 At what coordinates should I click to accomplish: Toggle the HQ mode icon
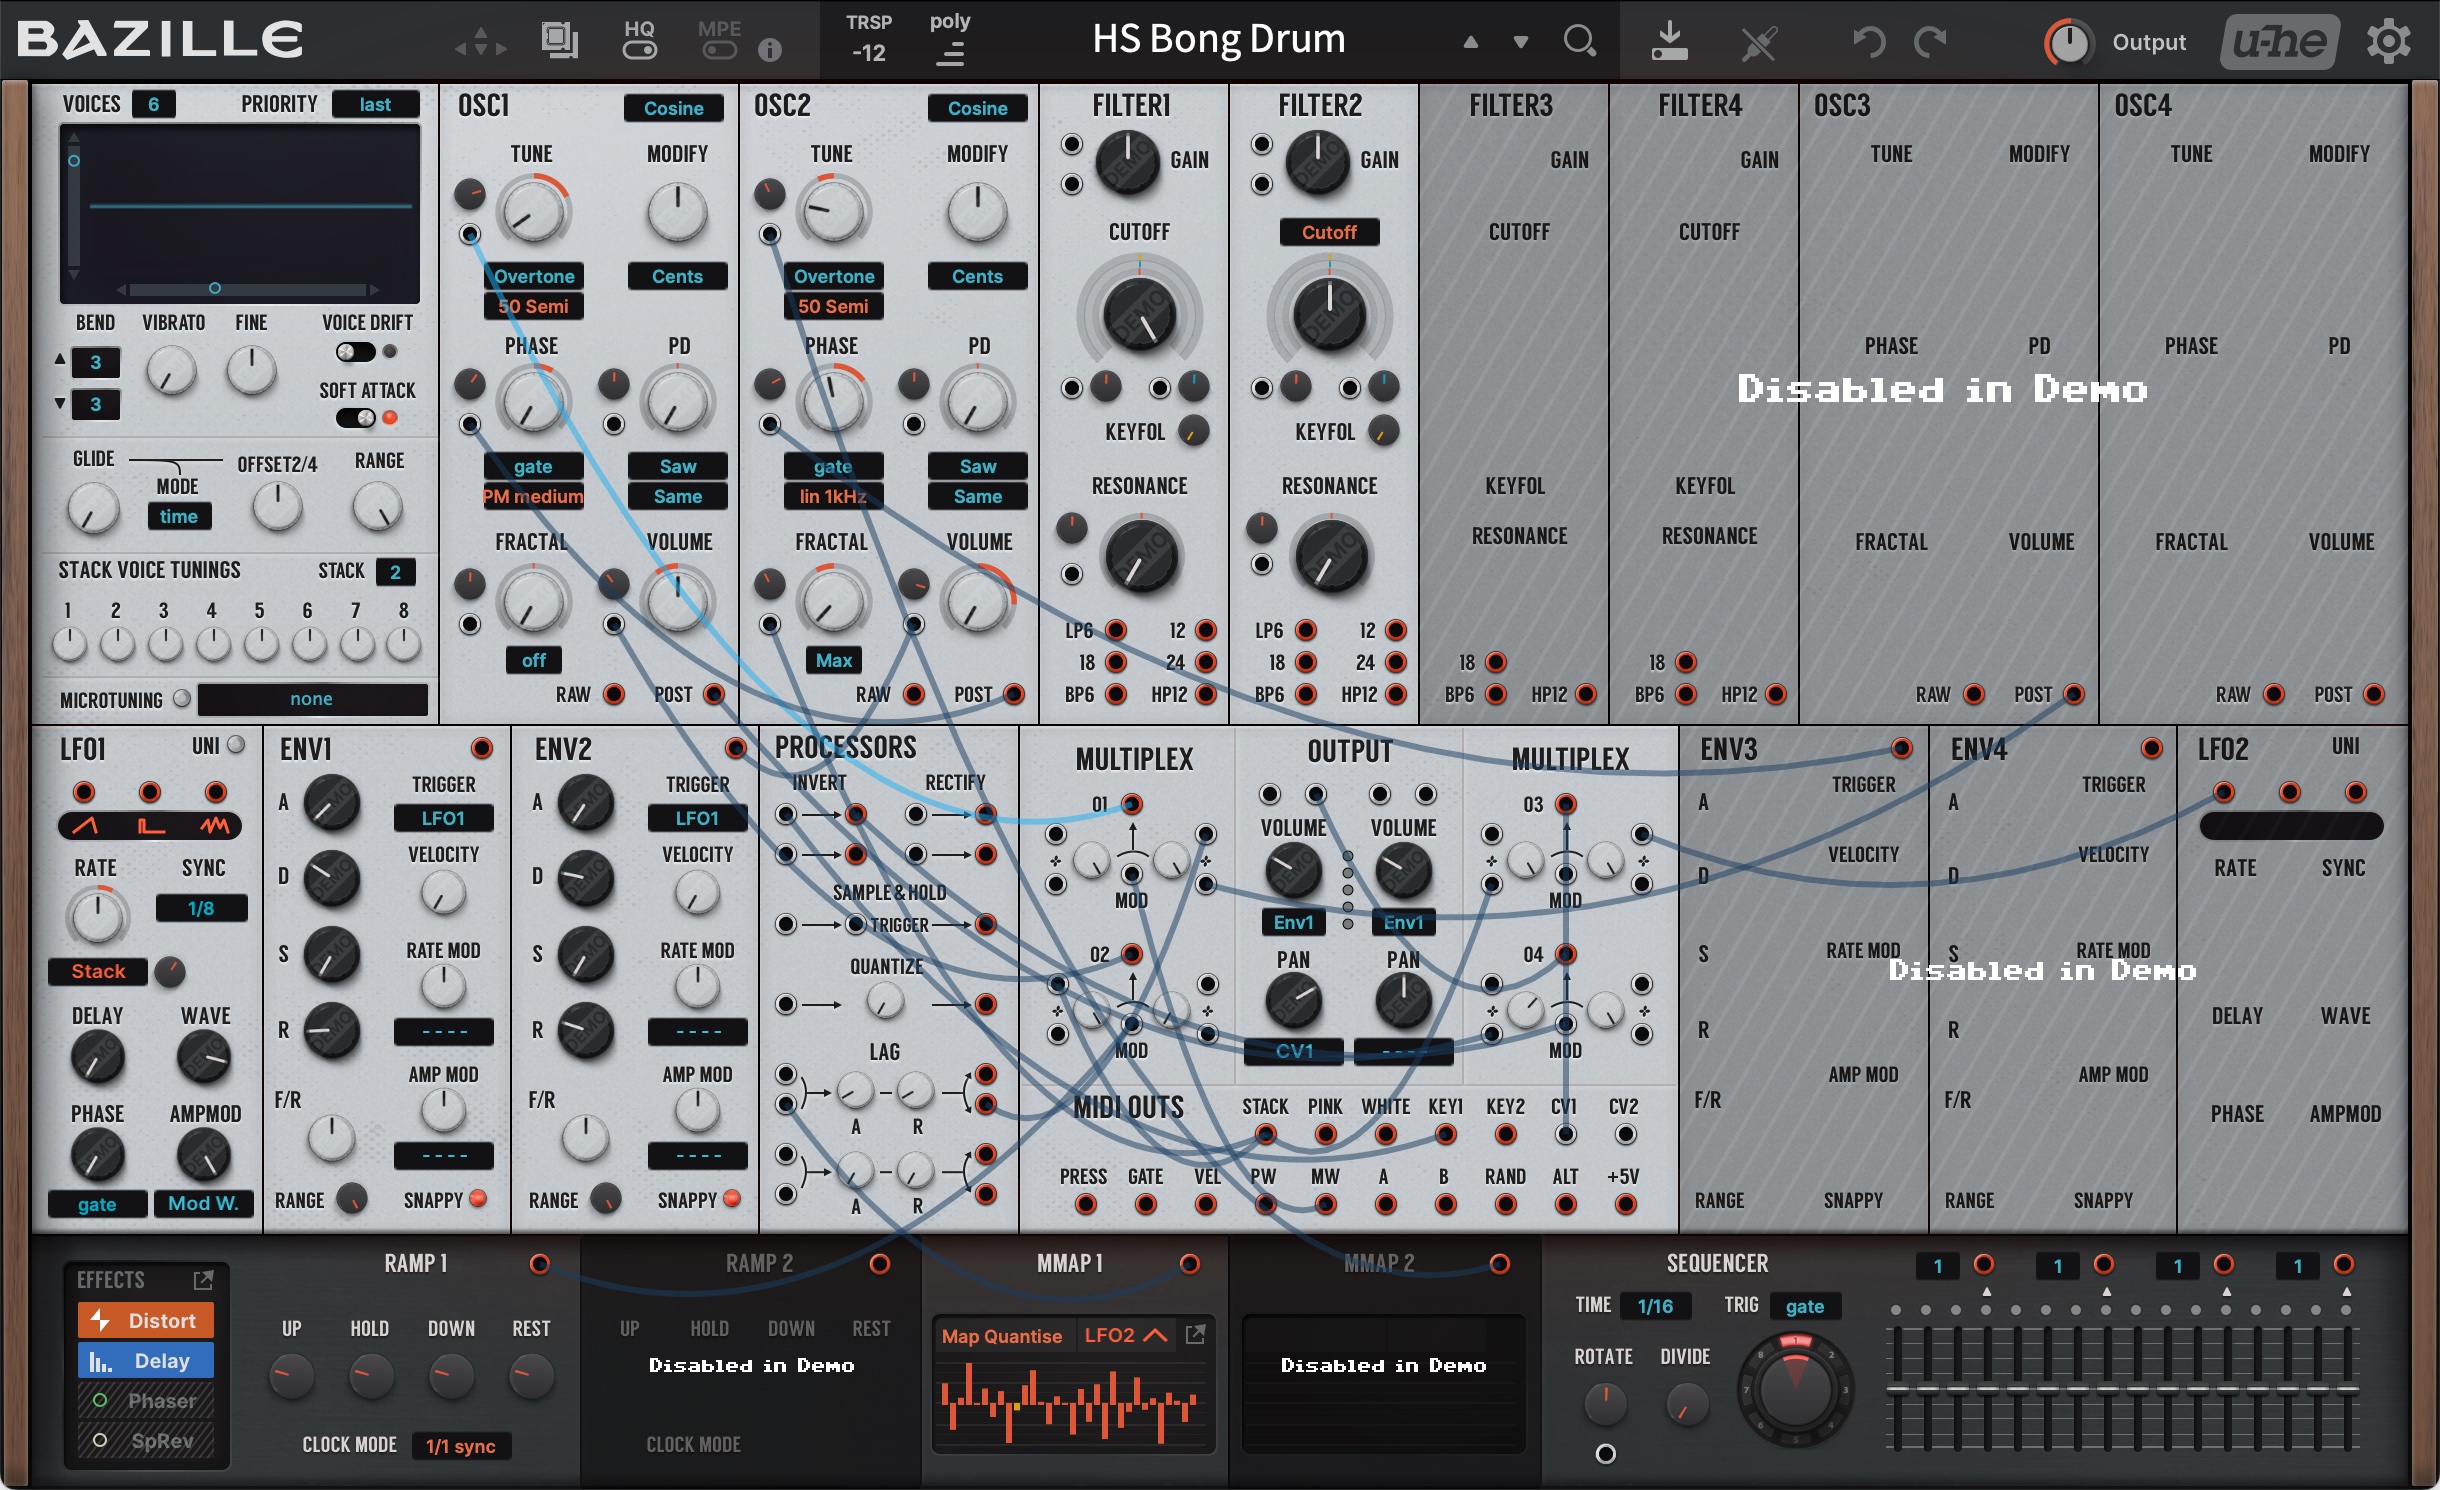coord(639,40)
